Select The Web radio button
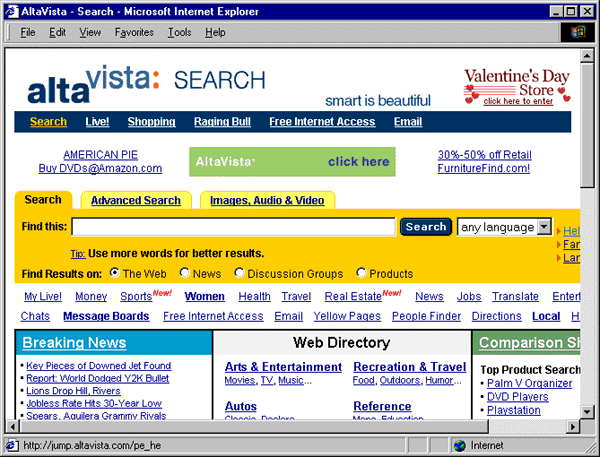The width and height of the screenshot is (600, 457). pos(115,273)
